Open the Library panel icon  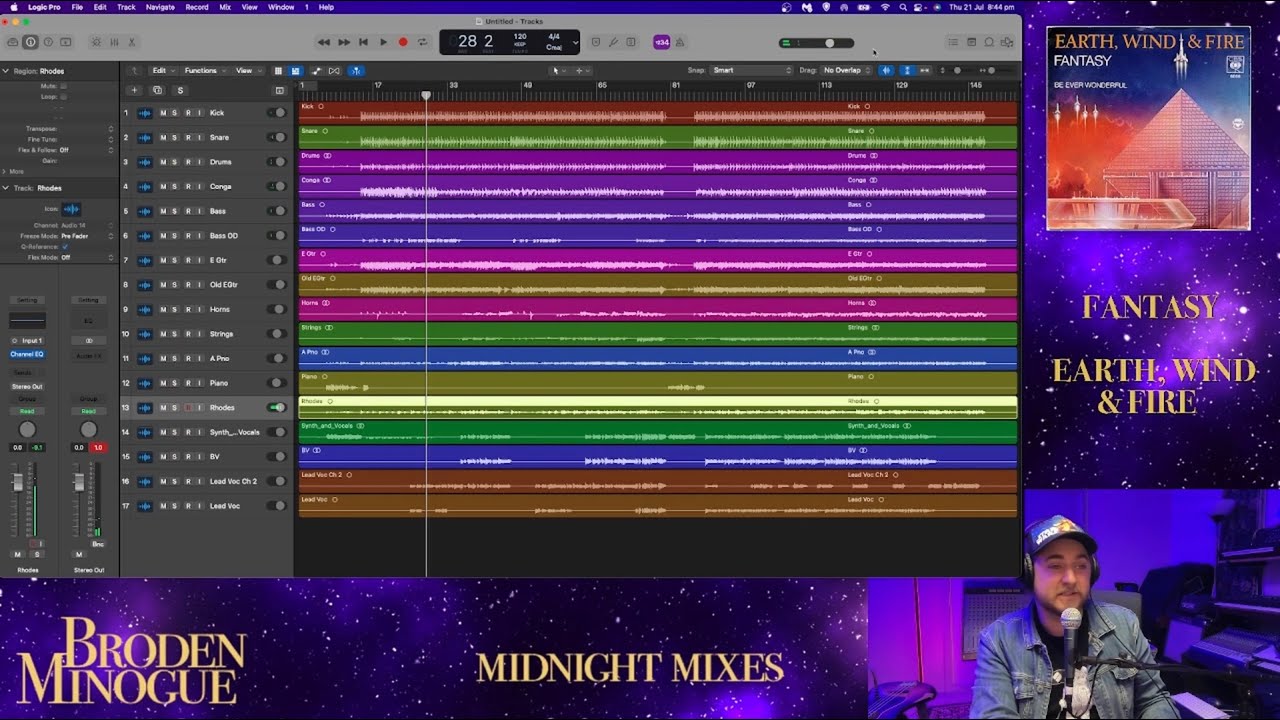pos(12,42)
